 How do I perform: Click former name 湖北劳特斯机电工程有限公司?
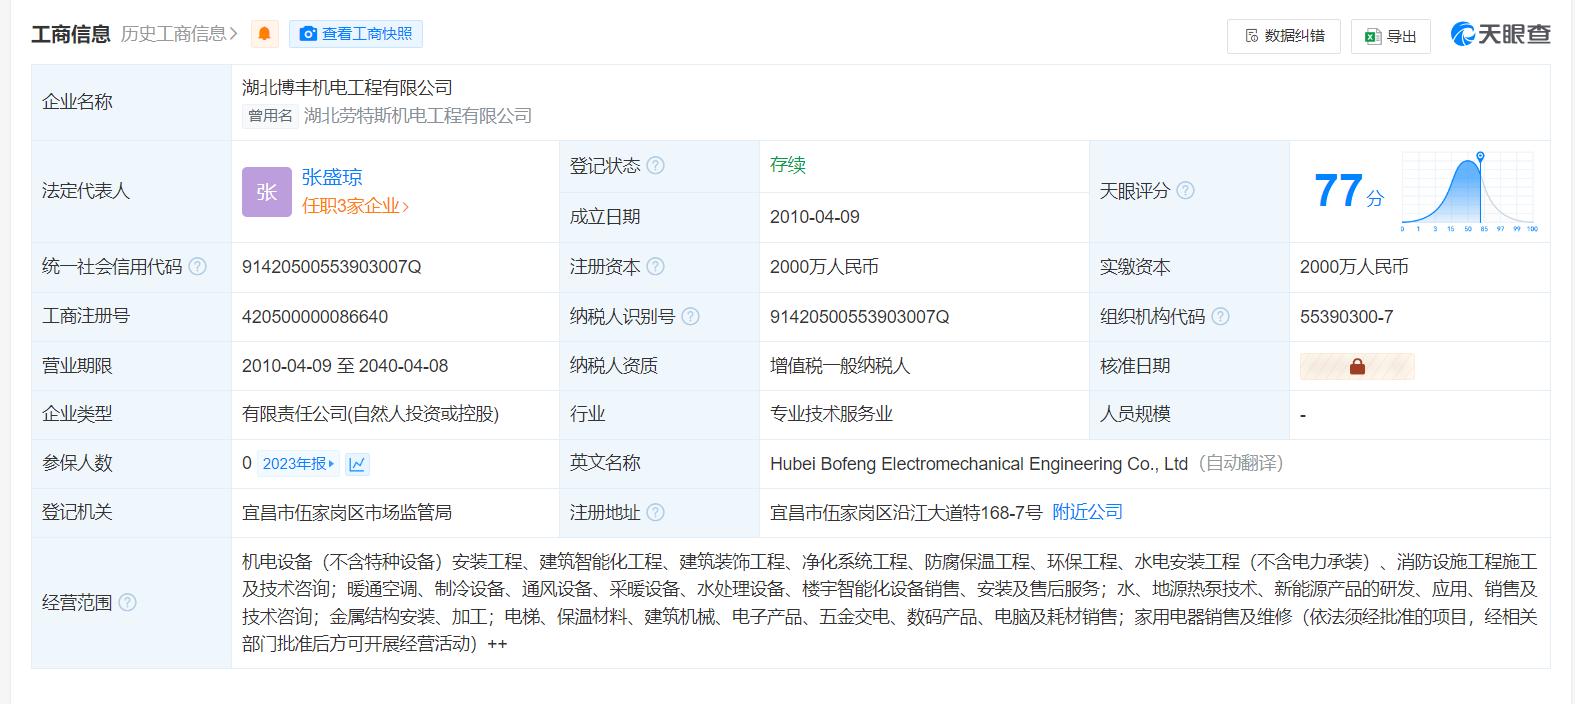tap(418, 116)
